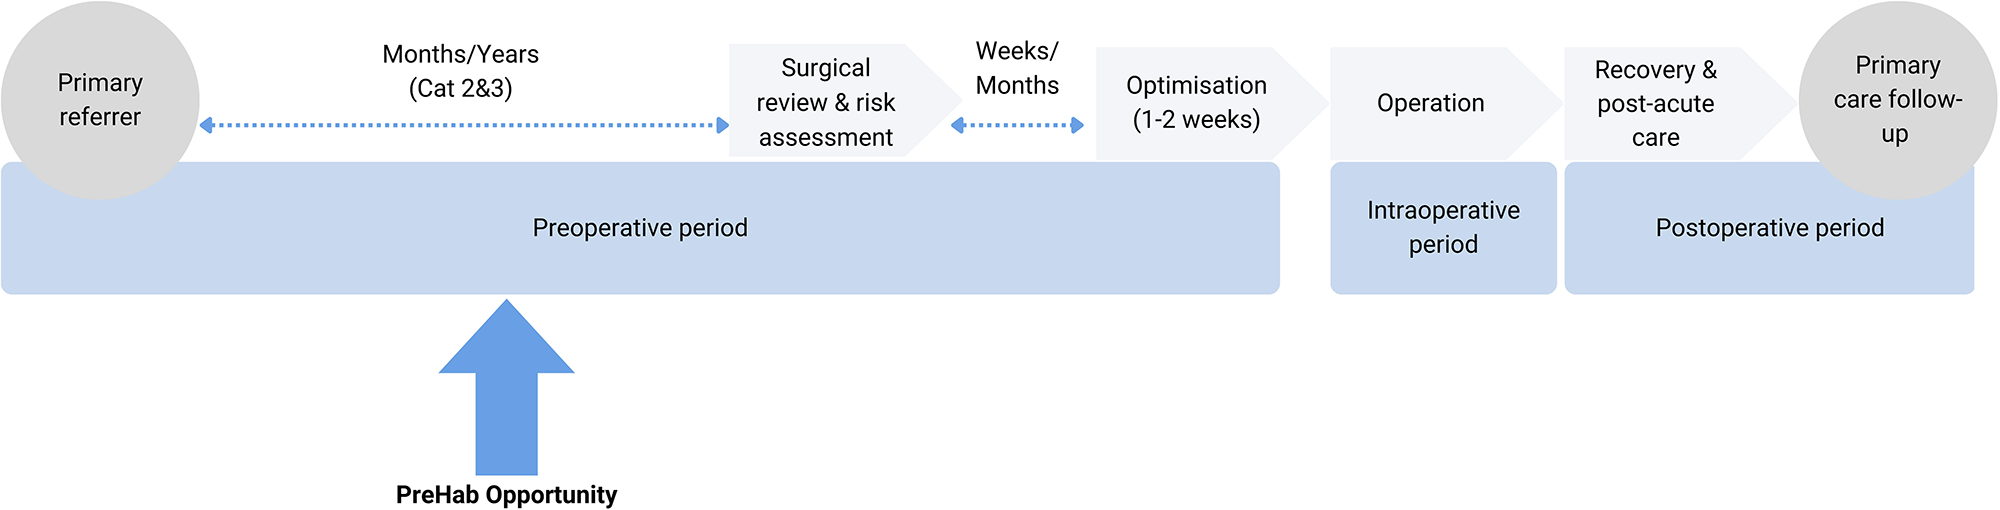This screenshot has height=510, width=2000.
Task: Click right arrowhead of the long dotted arrow
Action: pos(723,125)
